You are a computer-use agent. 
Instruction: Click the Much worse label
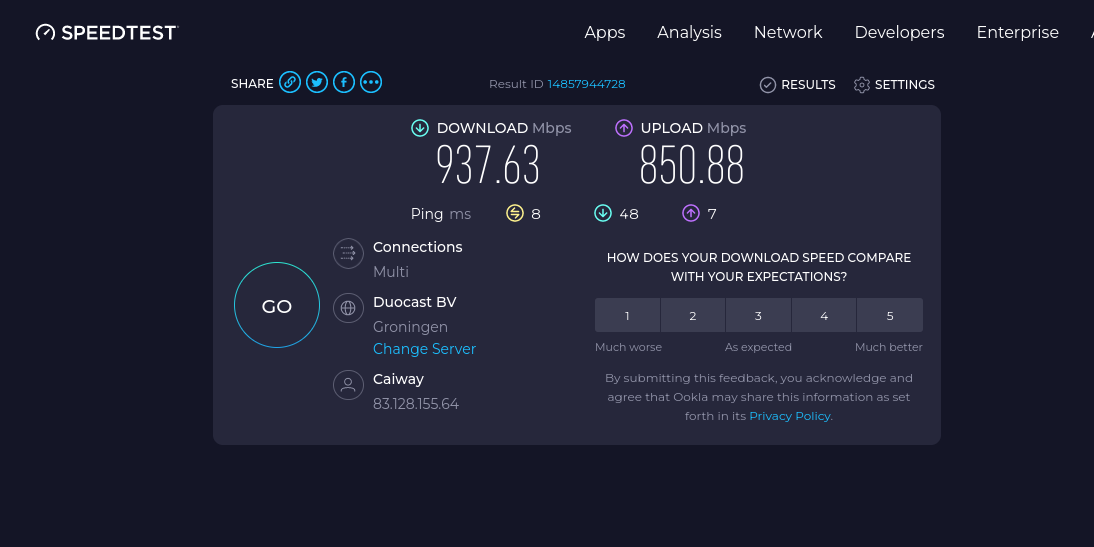pos(629,347)
